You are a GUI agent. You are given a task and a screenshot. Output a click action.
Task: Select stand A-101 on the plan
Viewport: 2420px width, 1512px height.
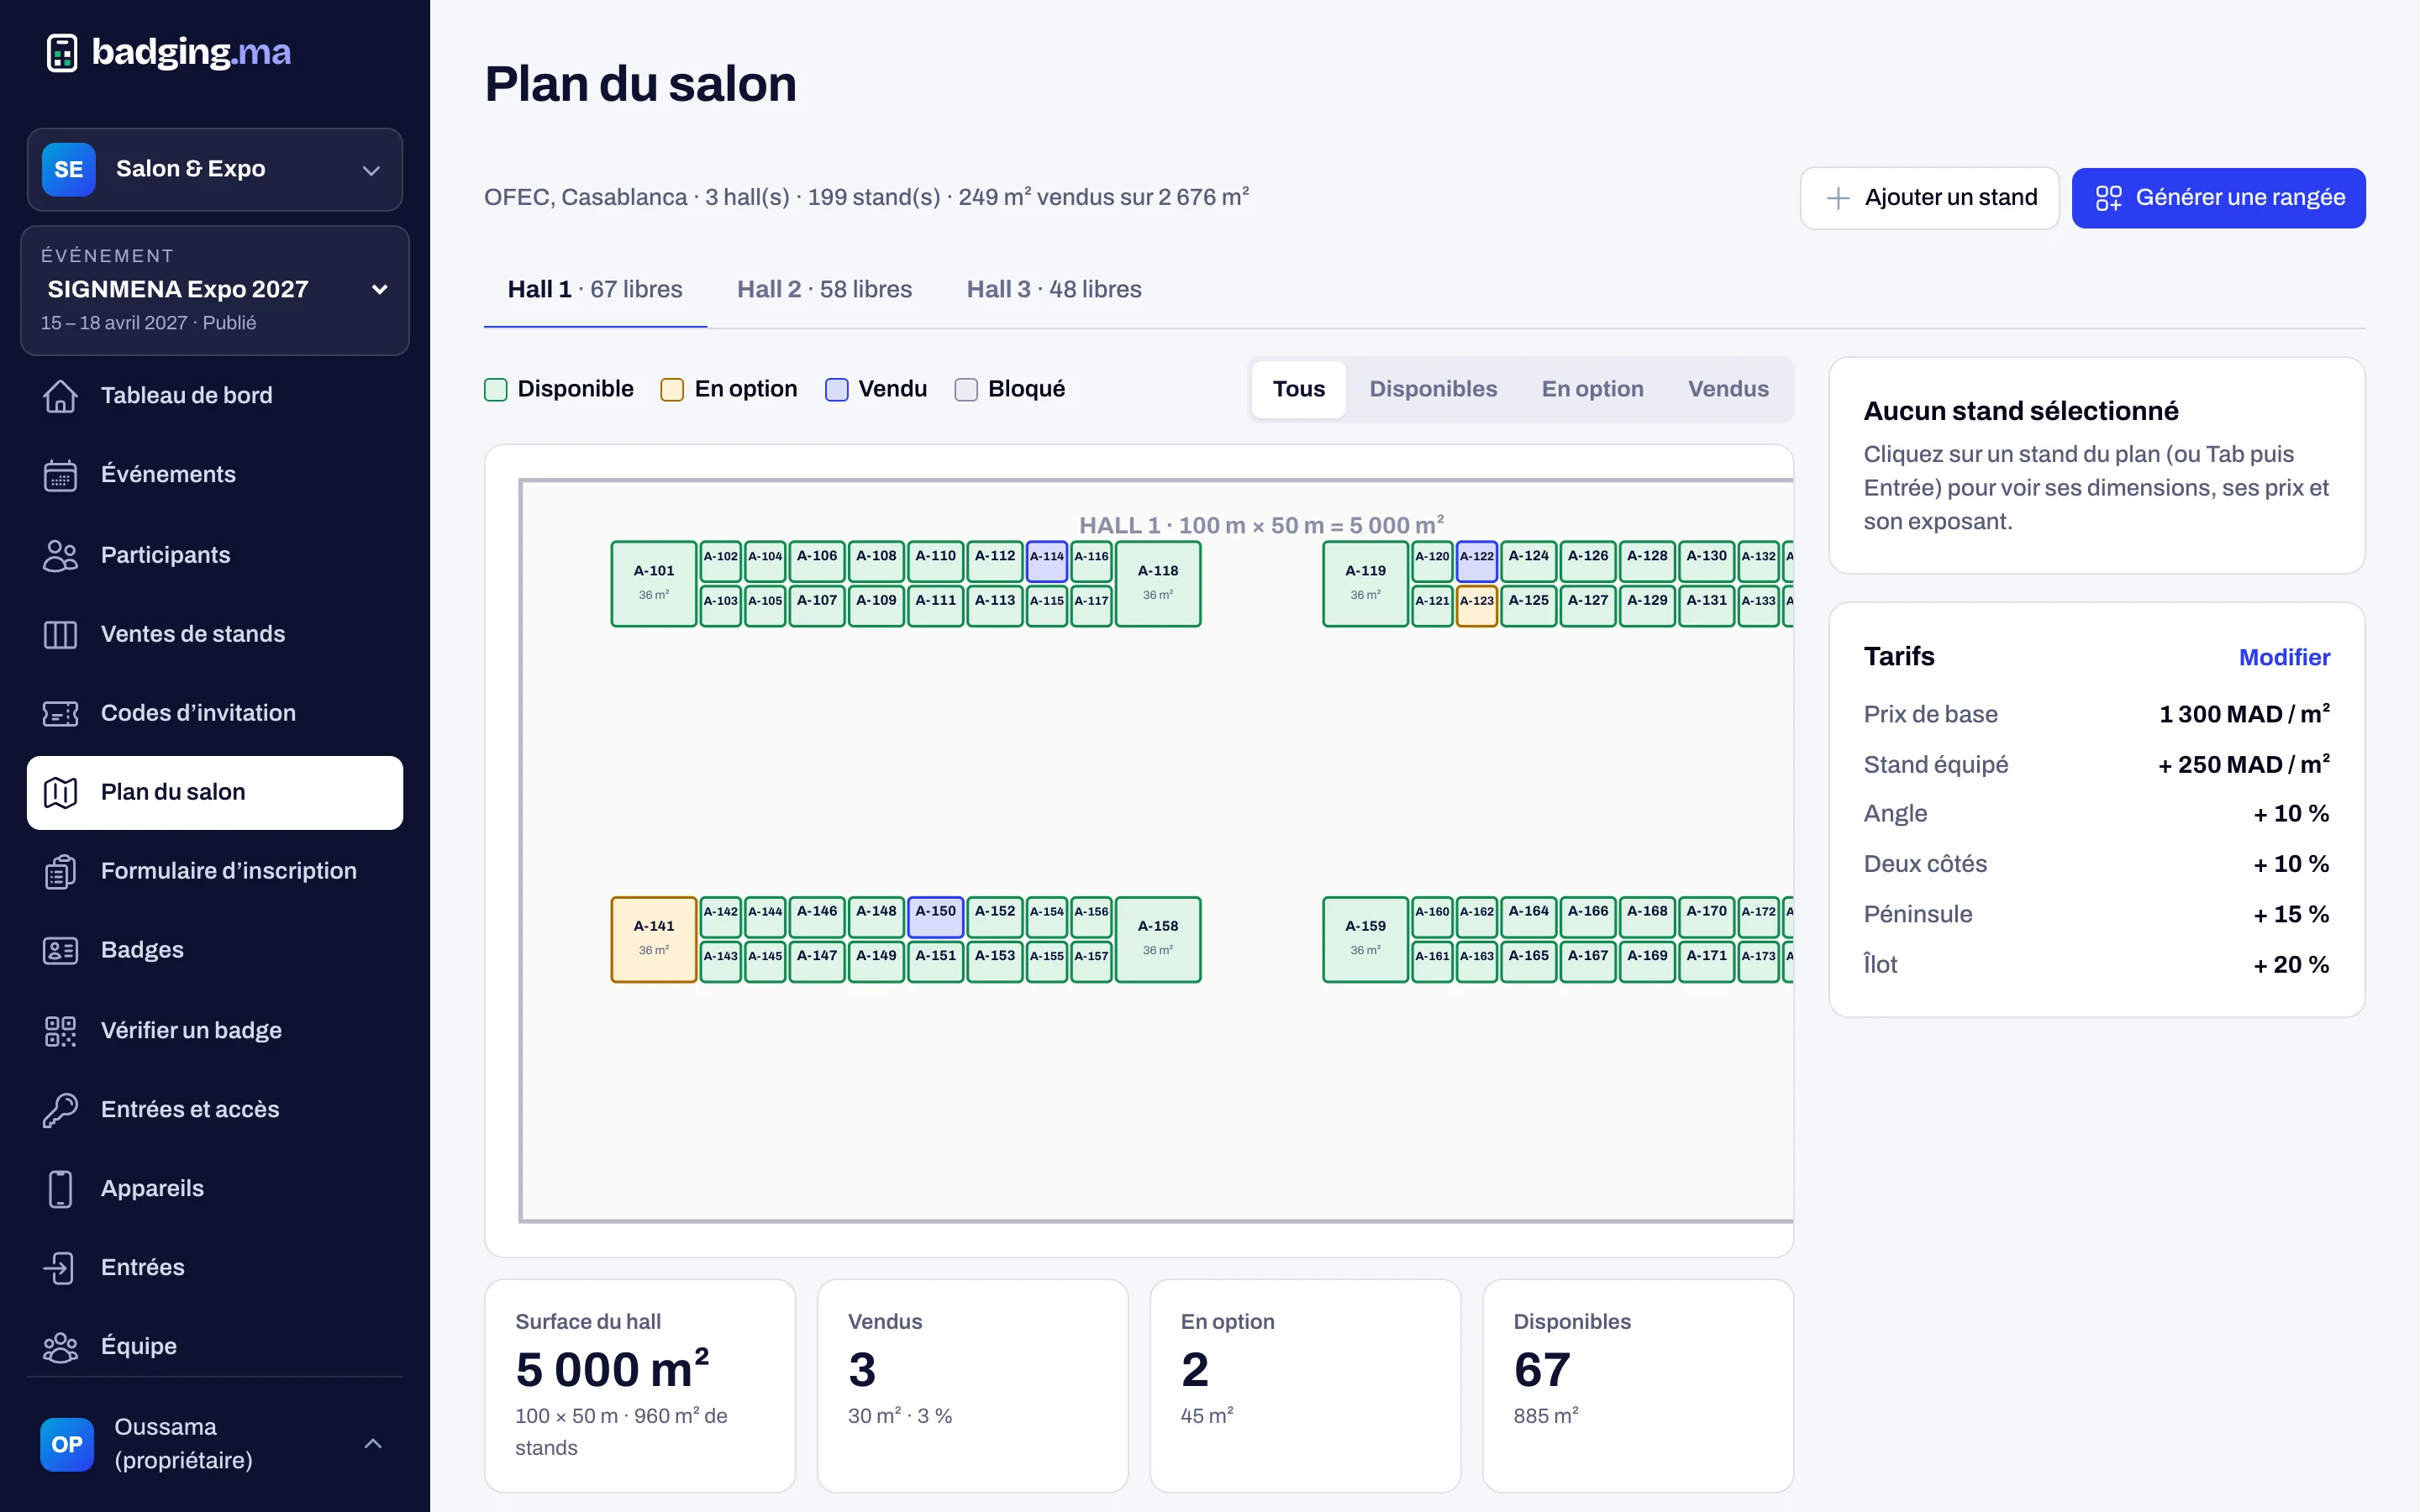pos(654,584)
